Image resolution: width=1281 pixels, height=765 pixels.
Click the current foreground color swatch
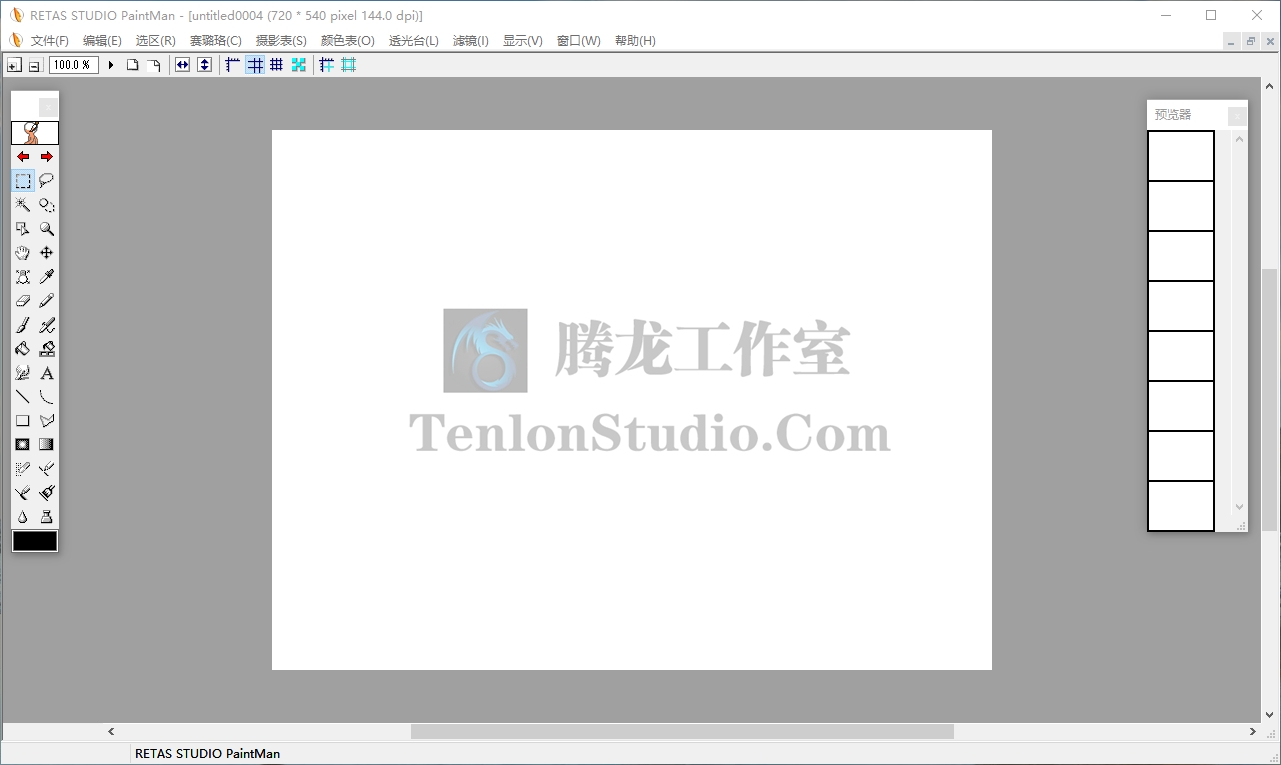coord(34,540)
